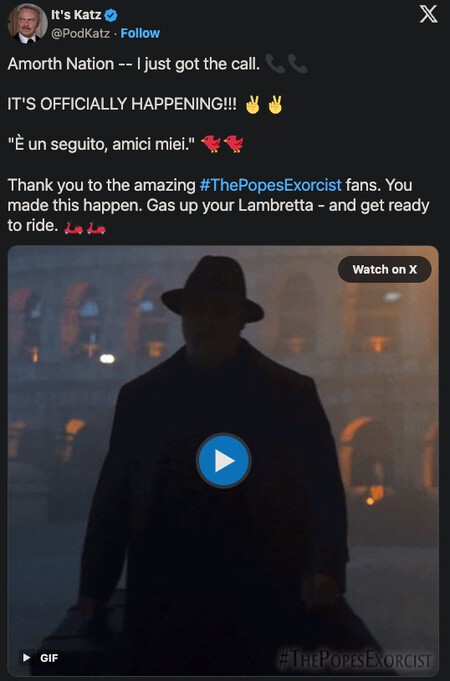The width and height of the screenshot is (450, 681).
Task: Click the telephone receiver emojis
Action: [x=286, y=64]
